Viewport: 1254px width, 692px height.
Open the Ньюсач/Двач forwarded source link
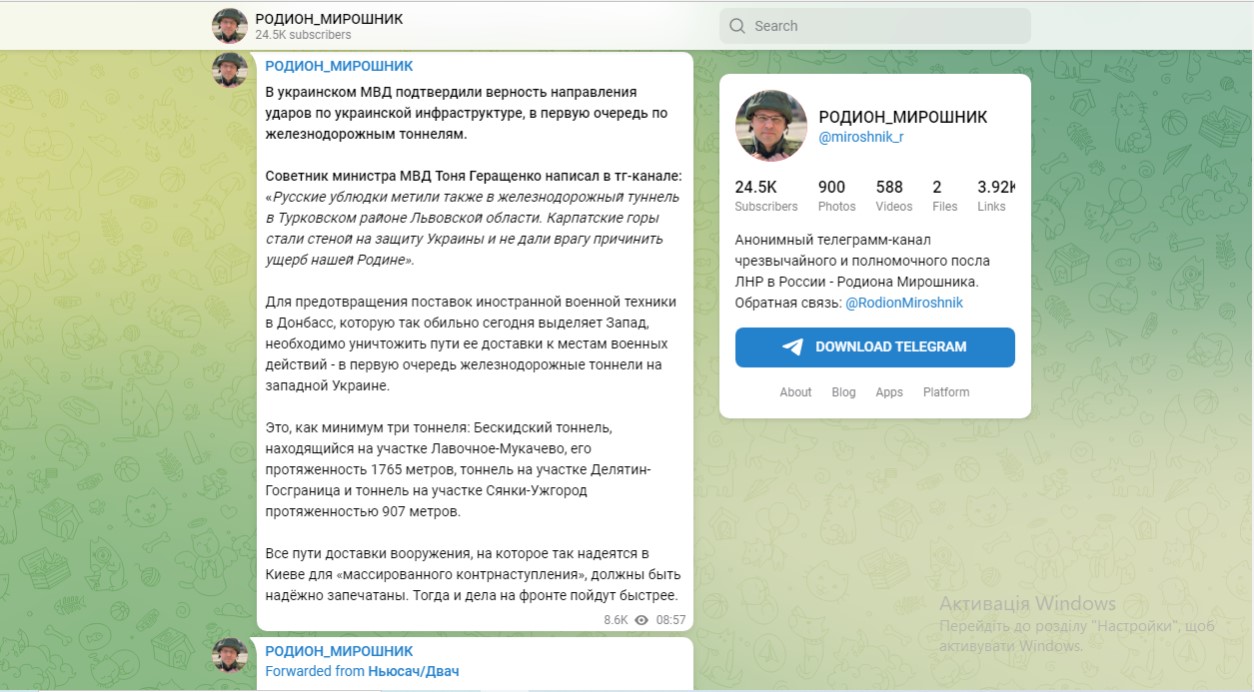pyautogui.click(x=413, y=671)
